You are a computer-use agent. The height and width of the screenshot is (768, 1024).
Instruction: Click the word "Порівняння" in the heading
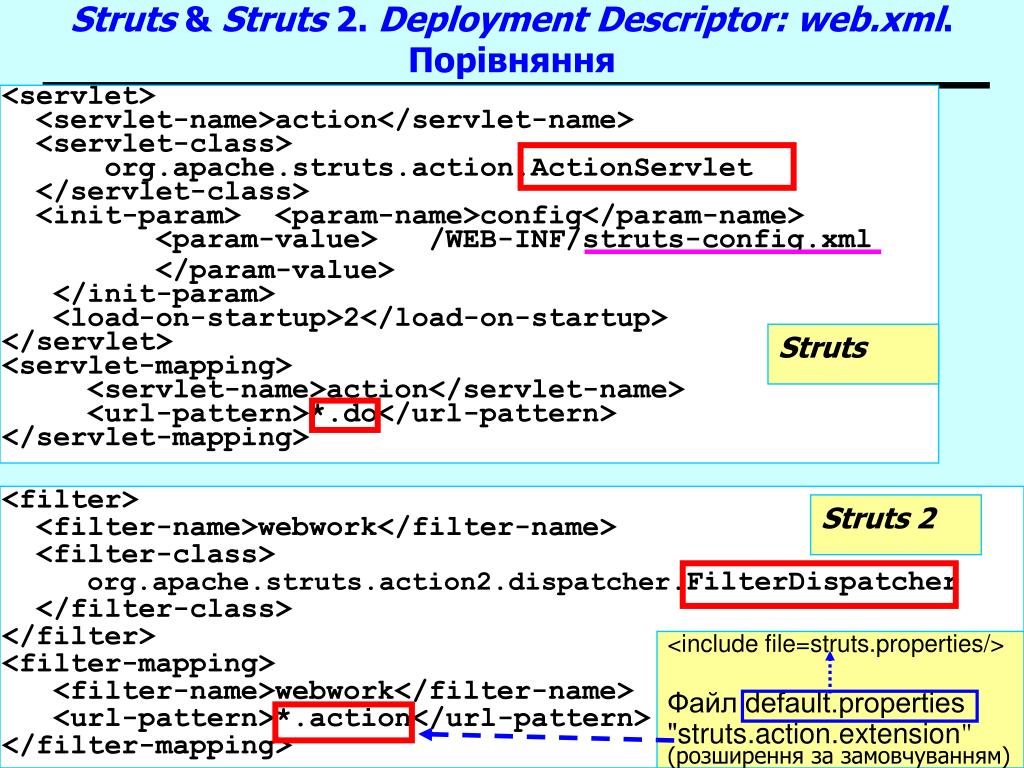tap(511, 61)
